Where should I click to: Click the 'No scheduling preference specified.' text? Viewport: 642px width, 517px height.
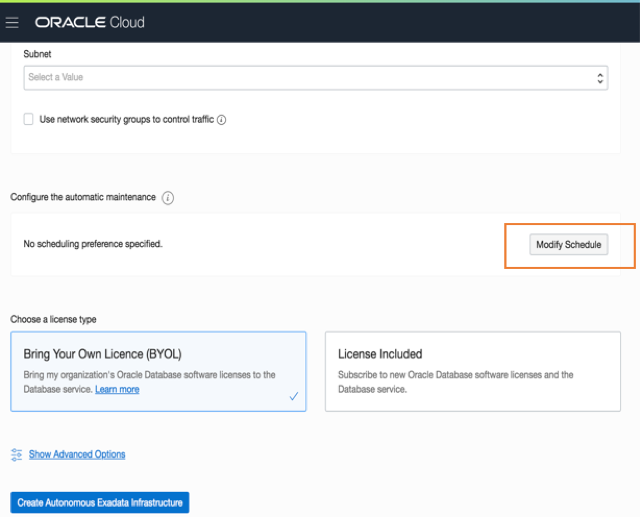point(93,244)
